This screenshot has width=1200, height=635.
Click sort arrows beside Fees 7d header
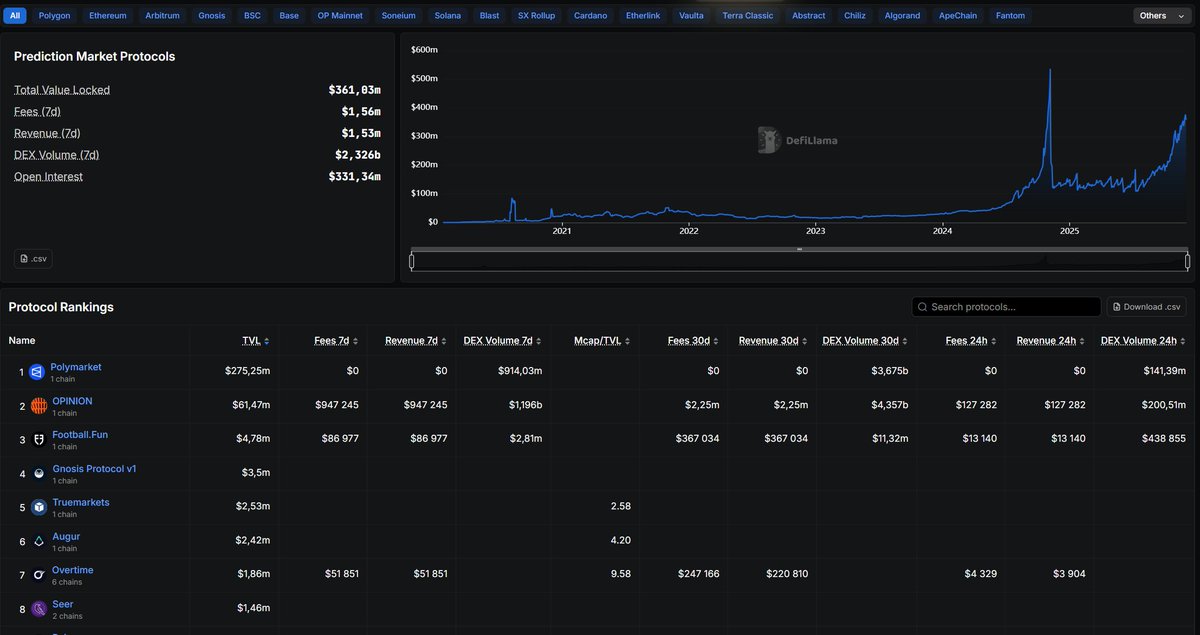(355, 341)
